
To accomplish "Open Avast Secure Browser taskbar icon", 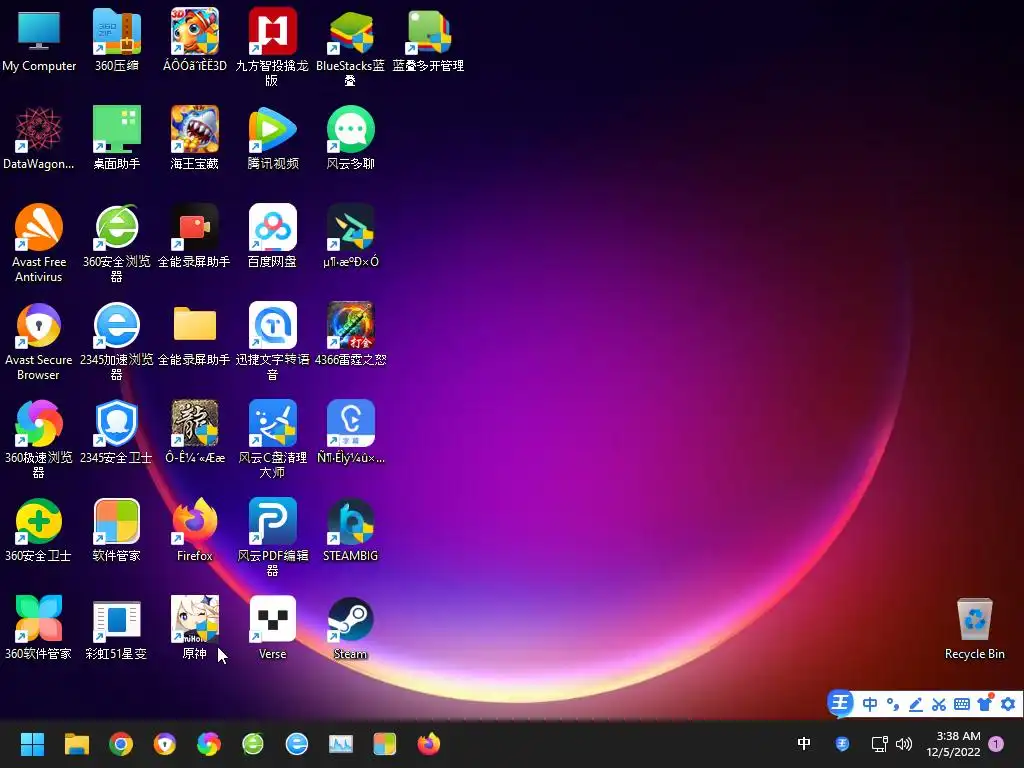I will [165, 744].
